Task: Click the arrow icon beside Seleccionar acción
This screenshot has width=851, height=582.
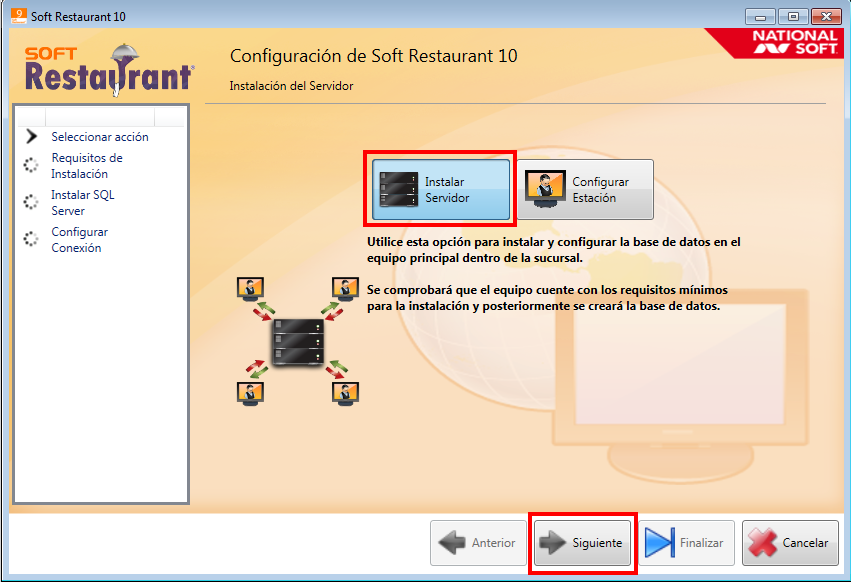Action: point(31,136)
